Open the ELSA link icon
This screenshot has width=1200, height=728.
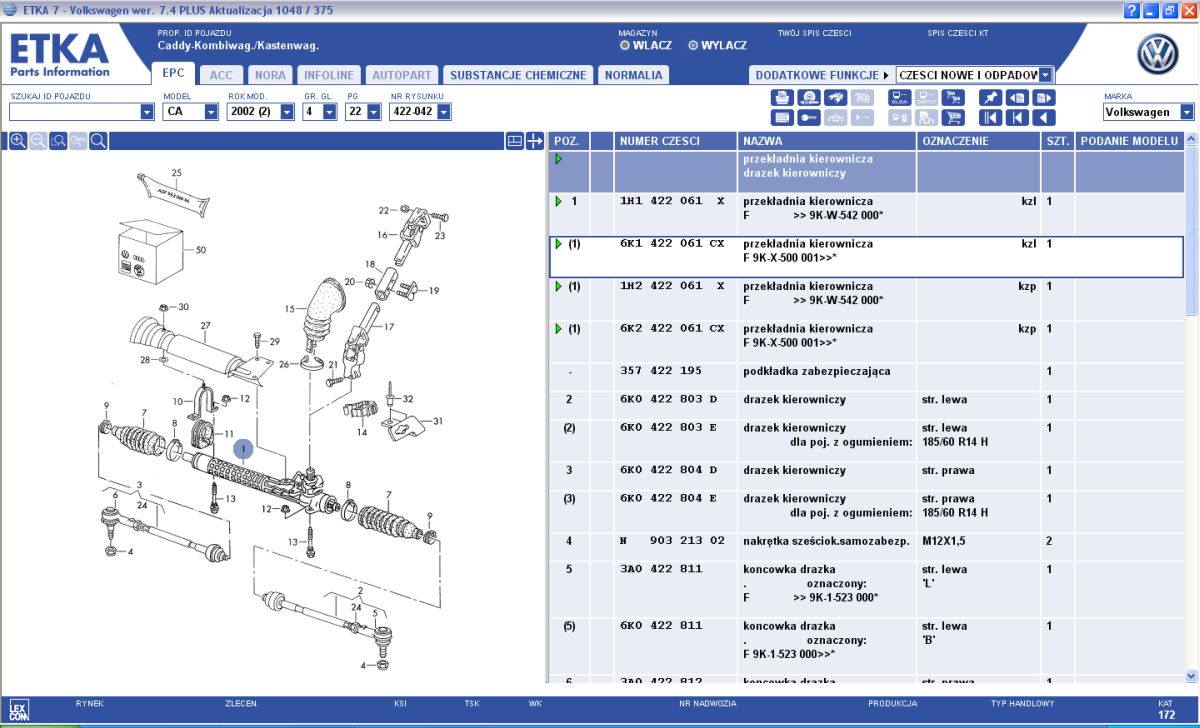pos(899,98)
